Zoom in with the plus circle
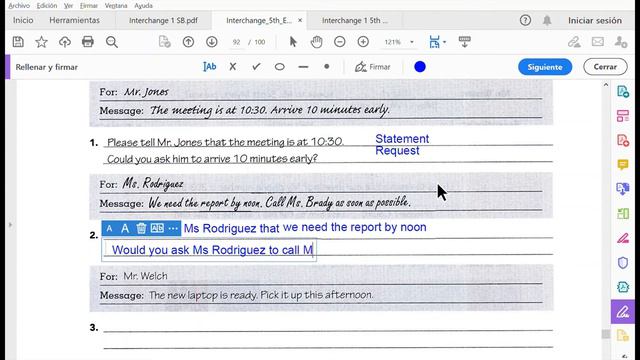 pos(363,42)
